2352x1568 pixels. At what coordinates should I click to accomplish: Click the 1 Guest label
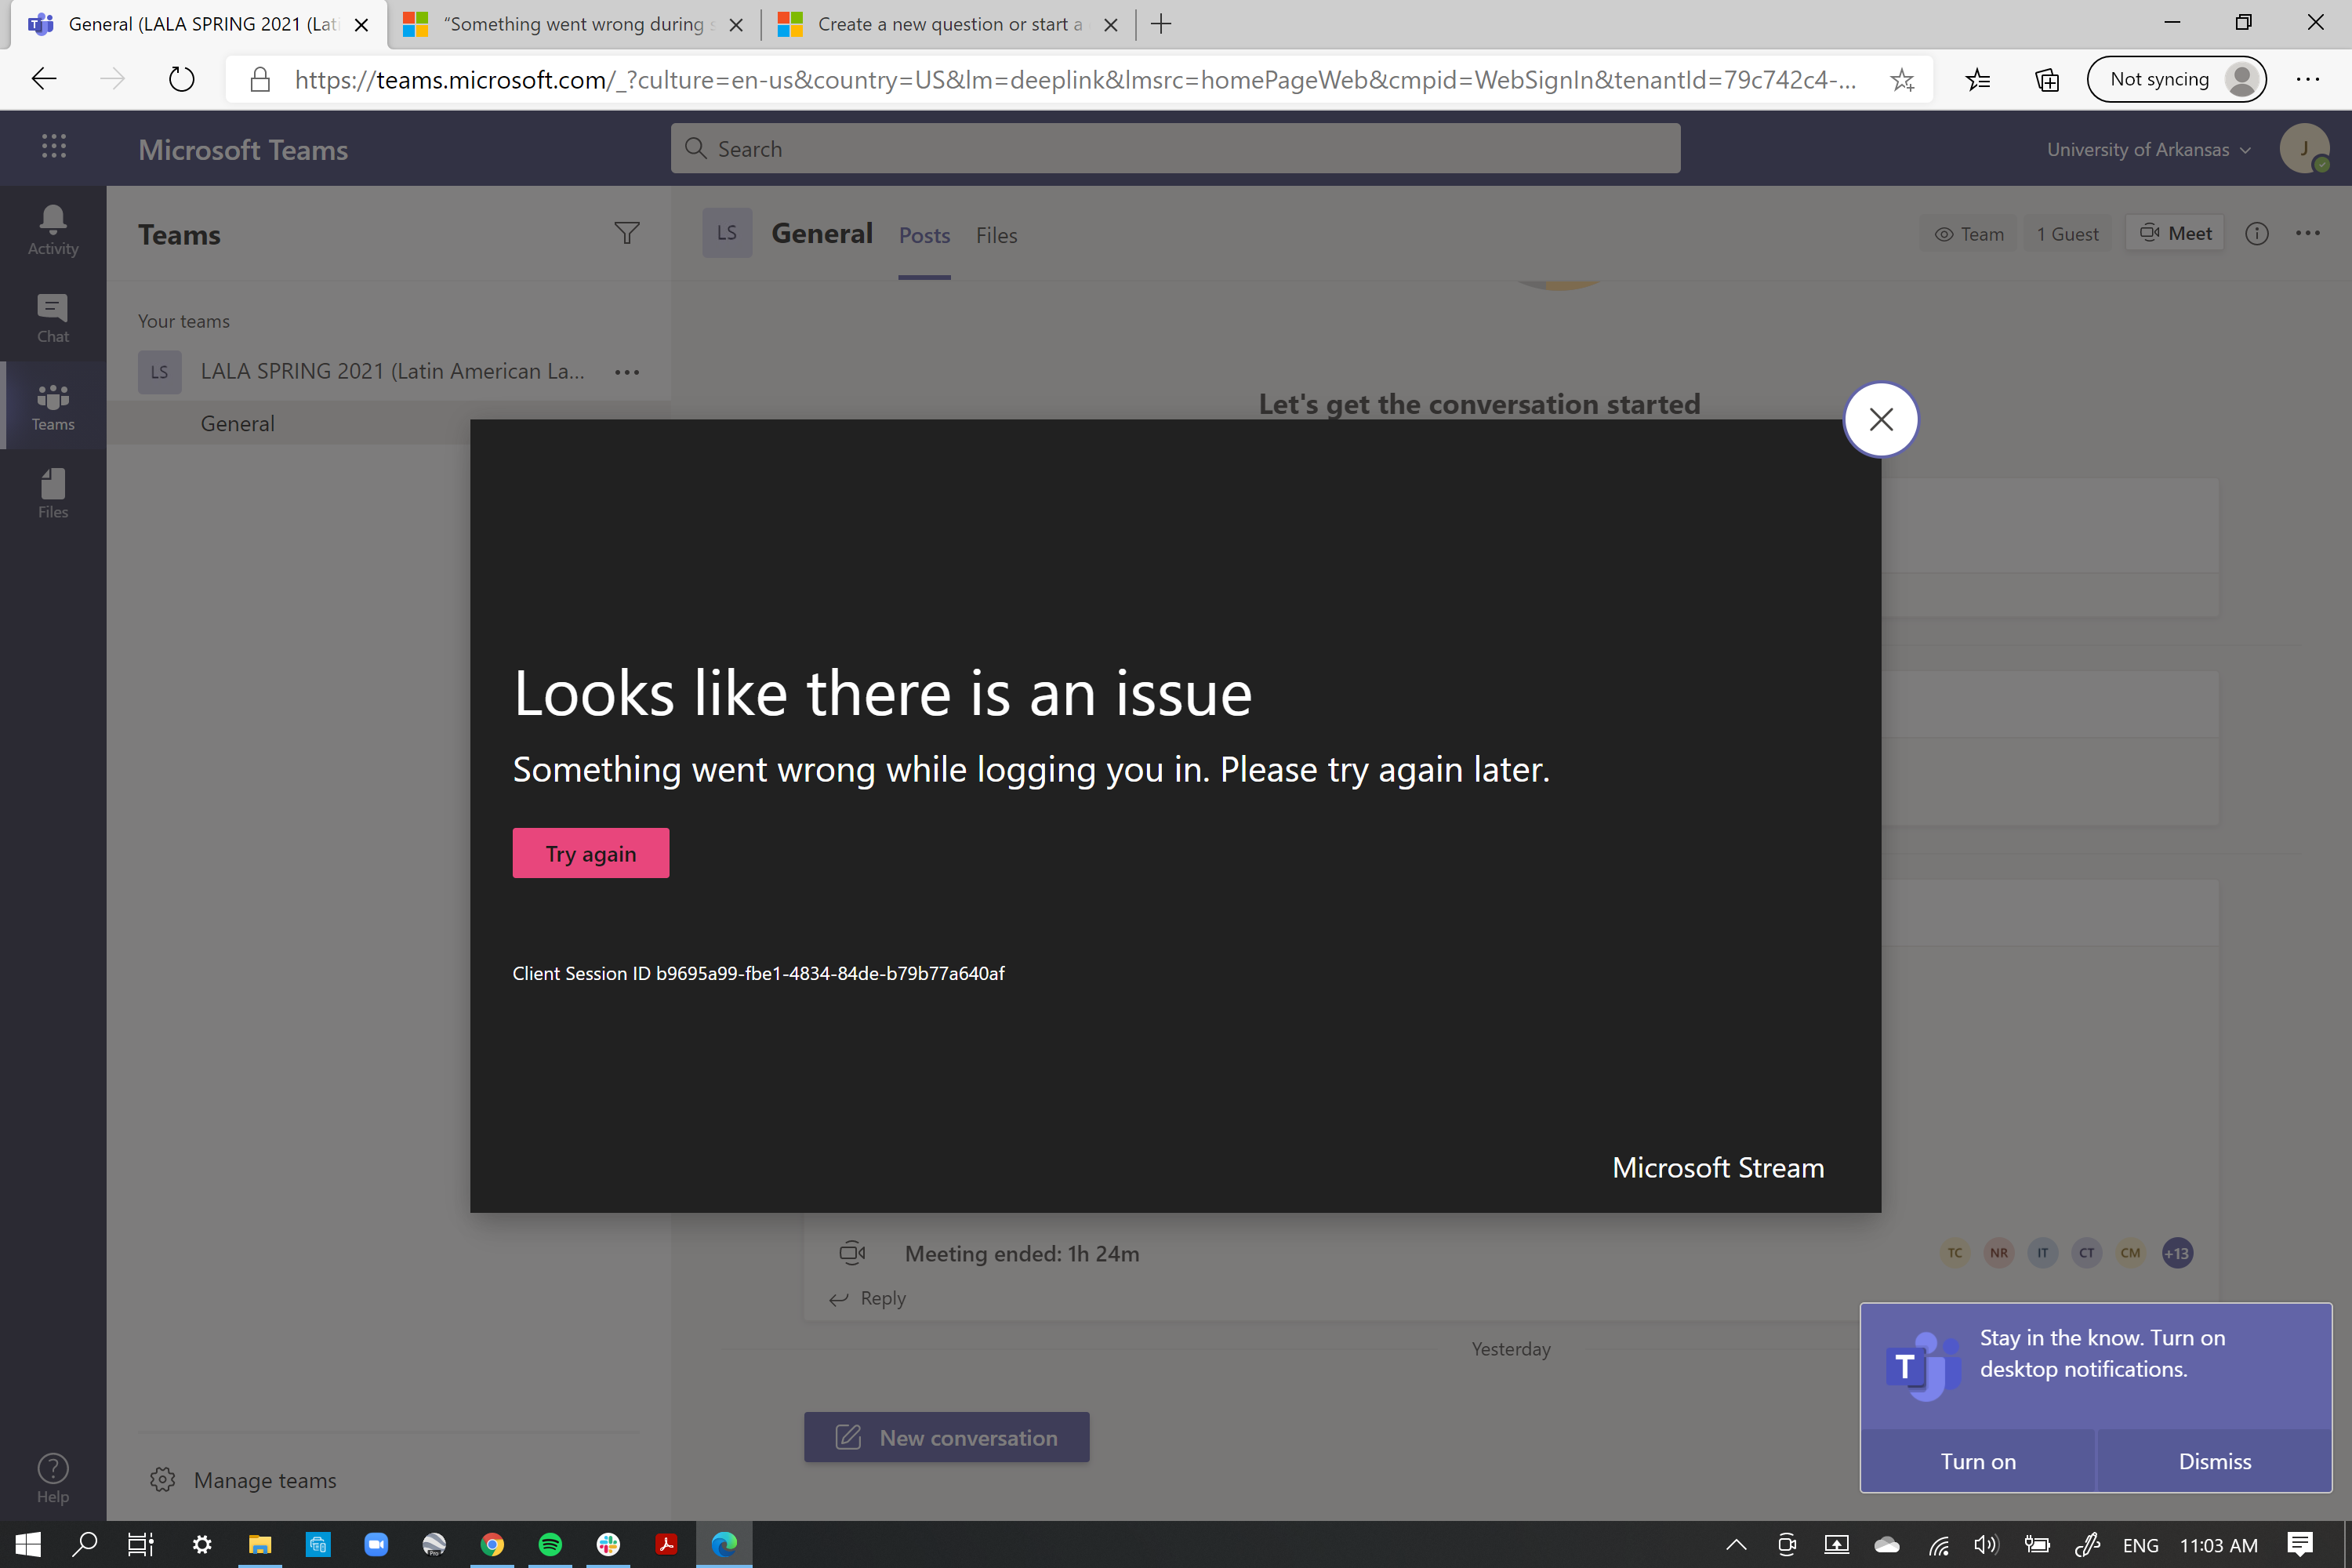pyautogui.click(x=2067, y=233)
